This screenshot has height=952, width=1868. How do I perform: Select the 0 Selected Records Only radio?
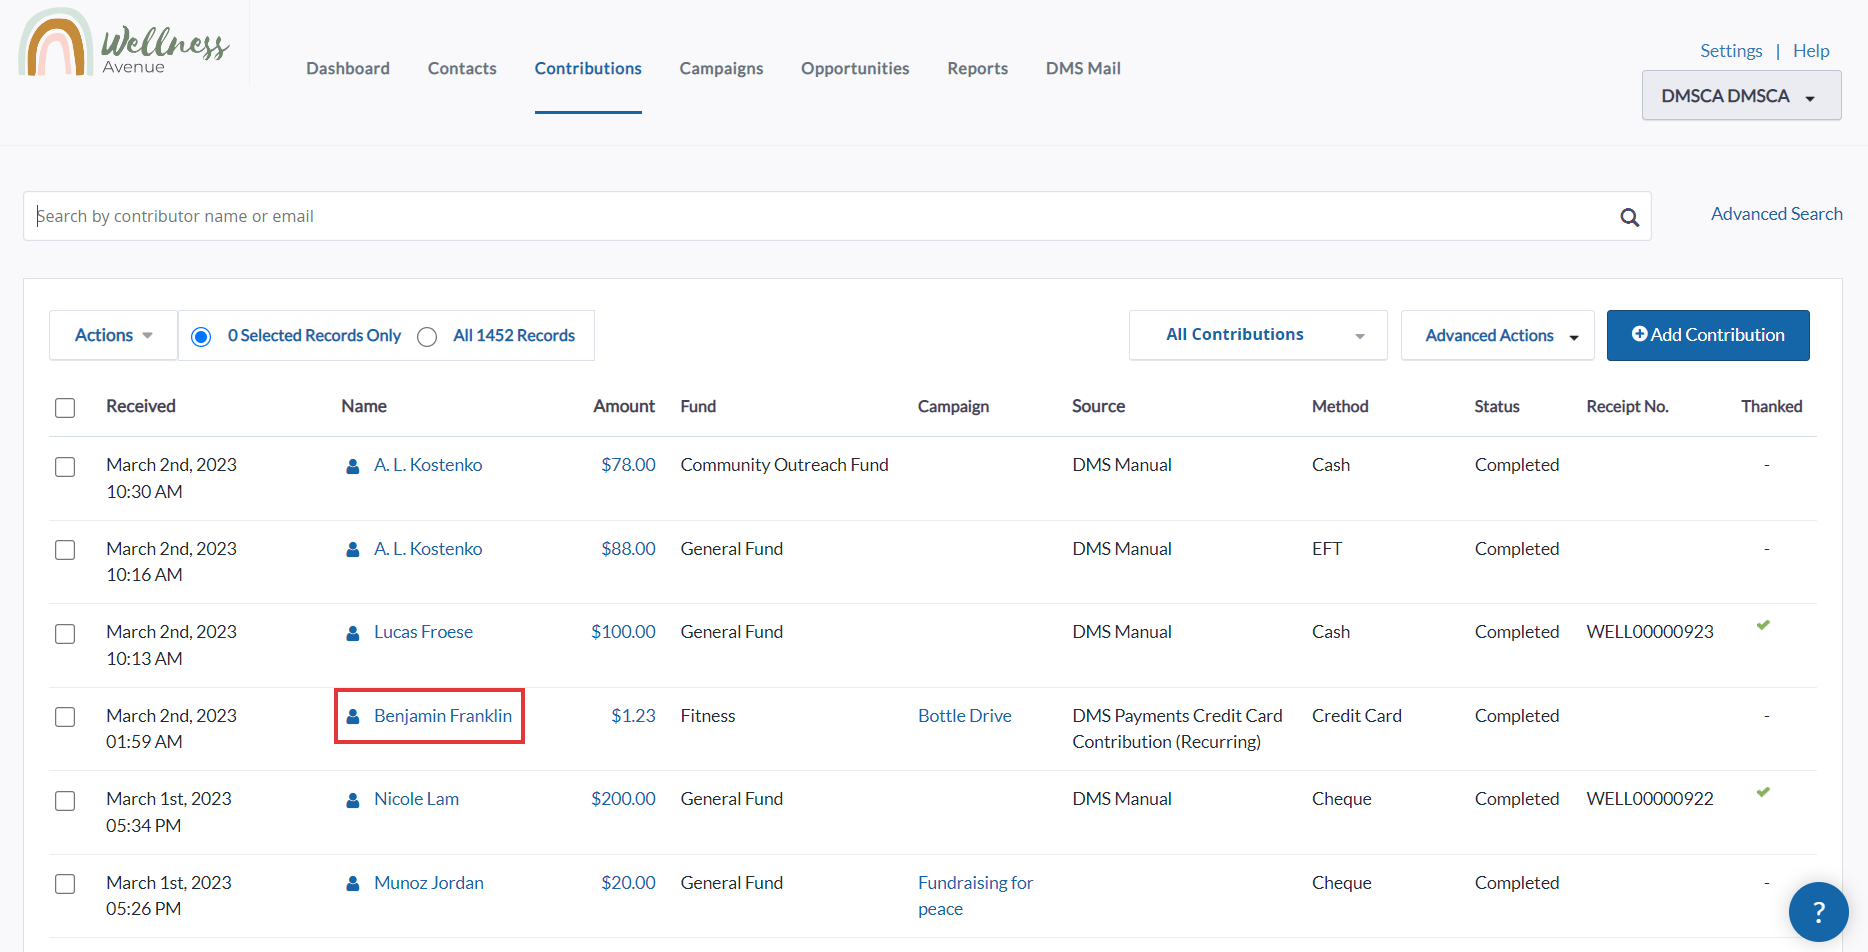tap(201, 336)
